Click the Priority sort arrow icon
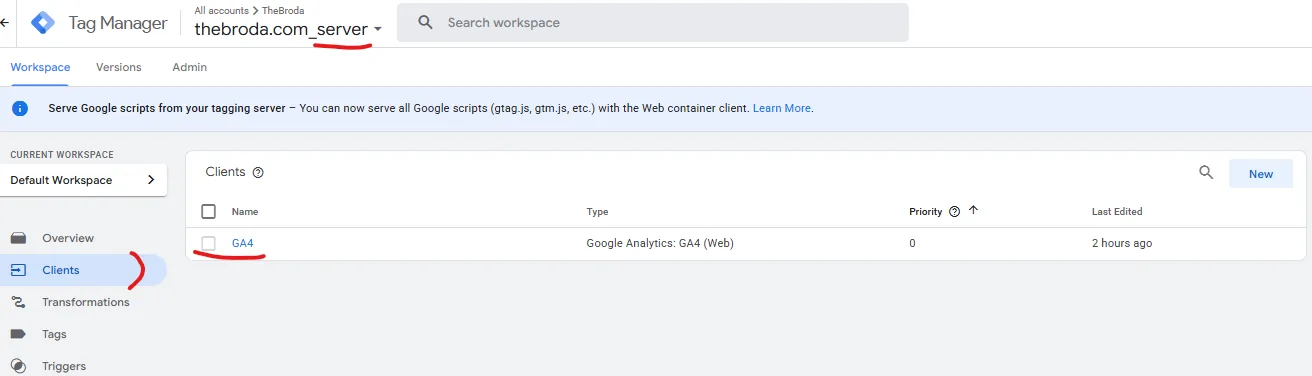Screen dimensions: 1312x376 click(x=973, y=211)
